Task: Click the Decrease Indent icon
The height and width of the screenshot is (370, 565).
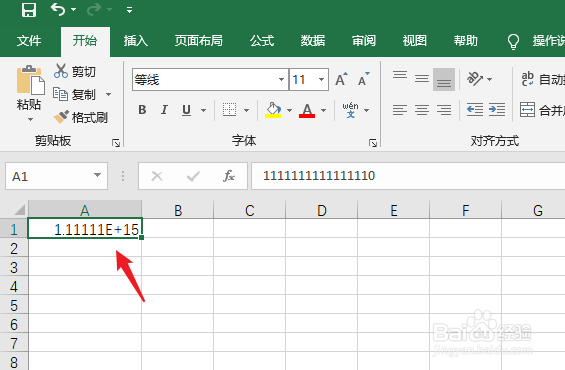Action: [475, 109]
